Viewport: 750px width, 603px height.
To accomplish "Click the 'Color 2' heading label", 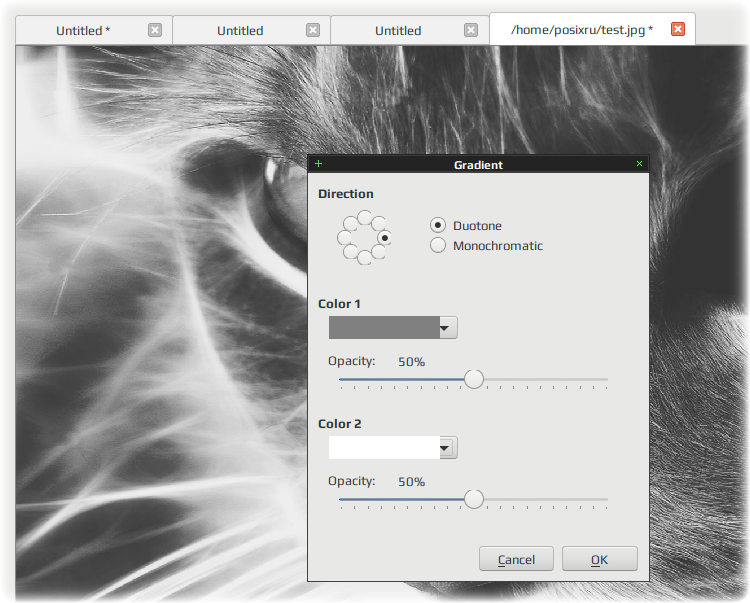I will [340, 424].
